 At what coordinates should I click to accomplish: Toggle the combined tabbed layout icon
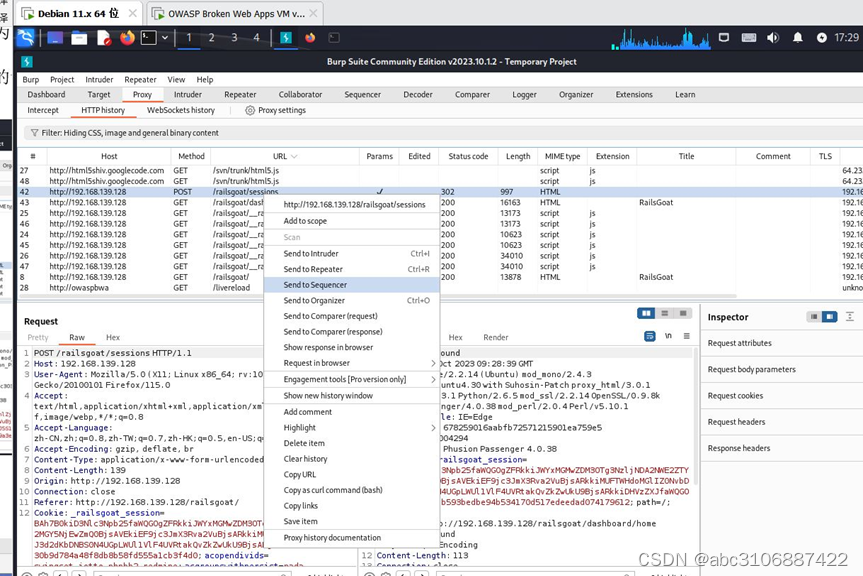[x=683, y=314]
